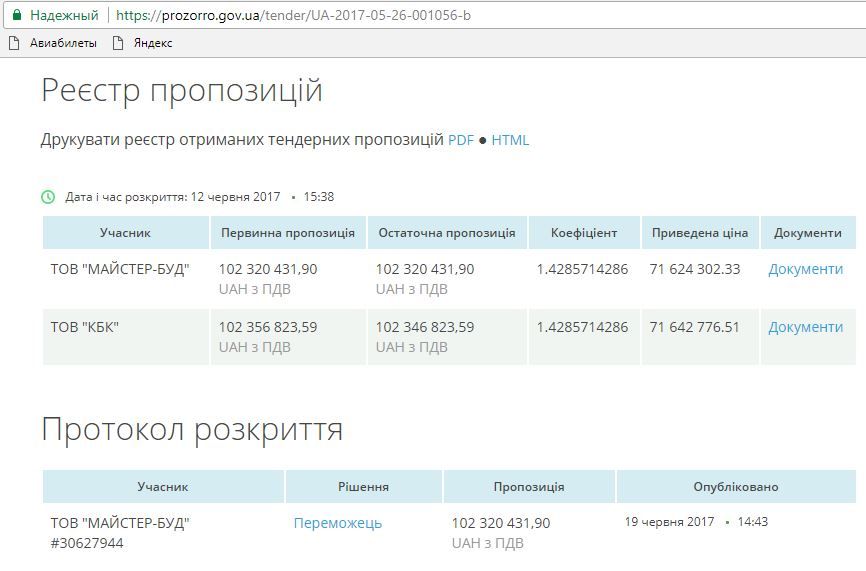Open Документи link for ТОВ "МАЙСТЕР-БУД"
The height and width of the screenshot is (571, 866).
click(805, 269)
